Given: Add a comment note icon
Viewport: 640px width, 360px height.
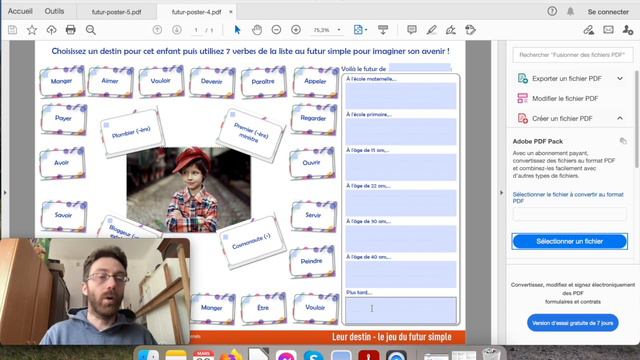Looking at the screenshot, I should (412, 29).
